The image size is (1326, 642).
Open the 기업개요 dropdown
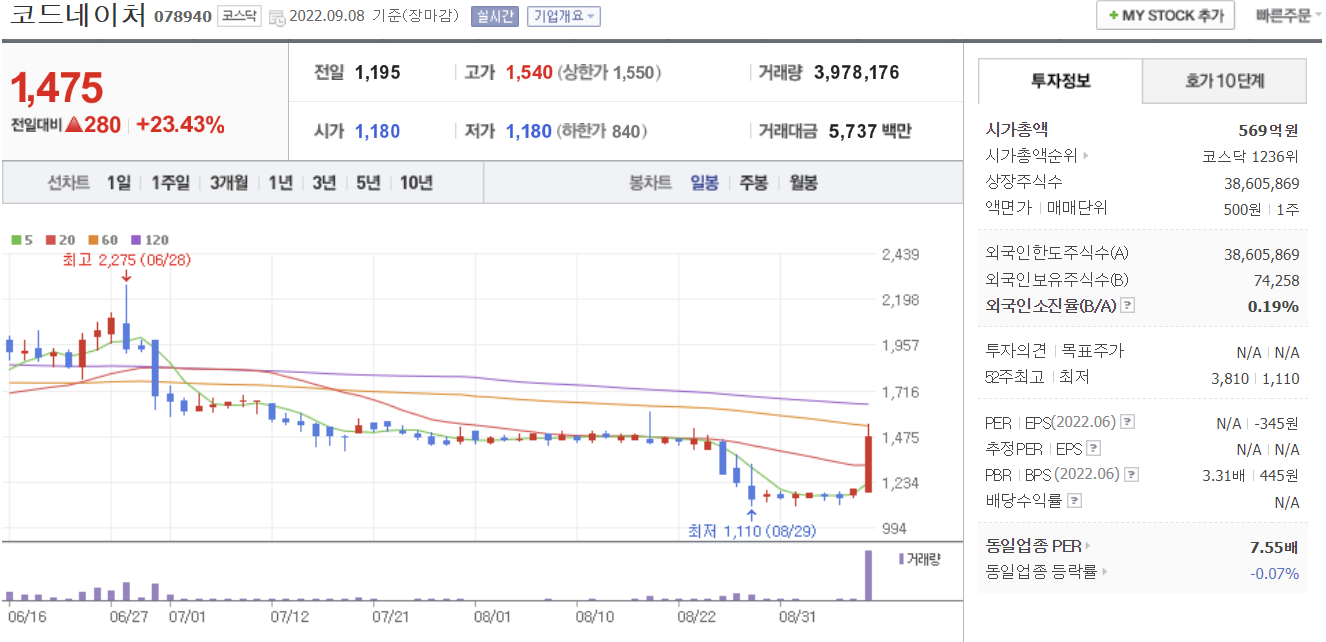click(x=566, y=17)
